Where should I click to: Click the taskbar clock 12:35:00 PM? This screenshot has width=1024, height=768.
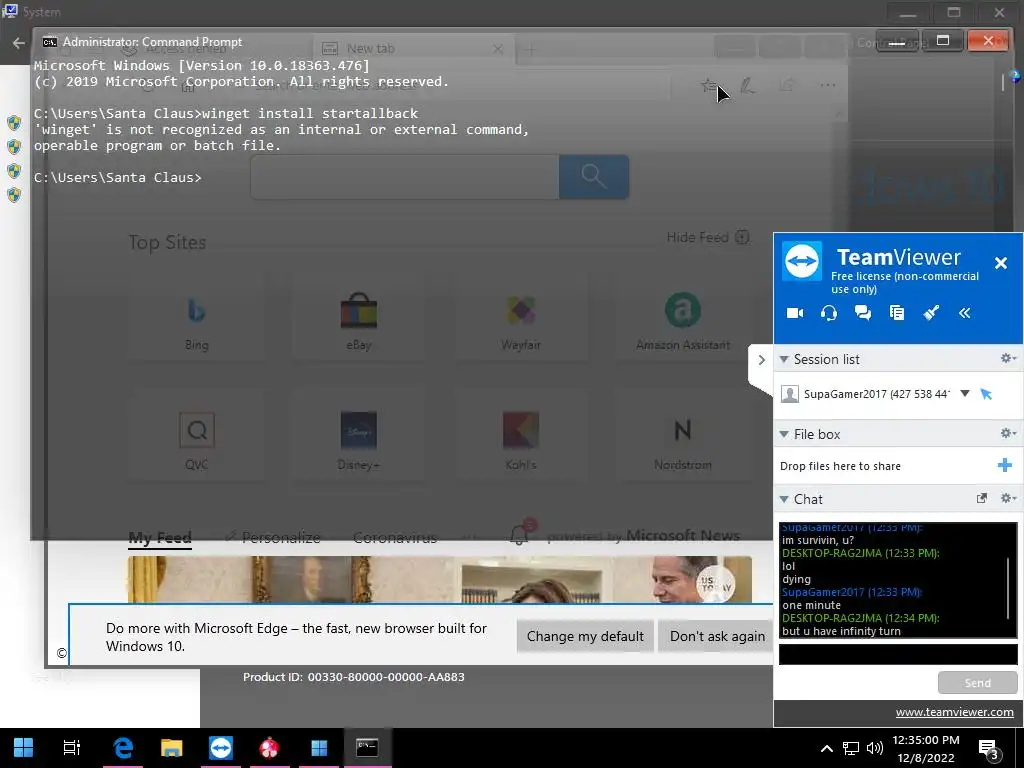coord(925,740)
